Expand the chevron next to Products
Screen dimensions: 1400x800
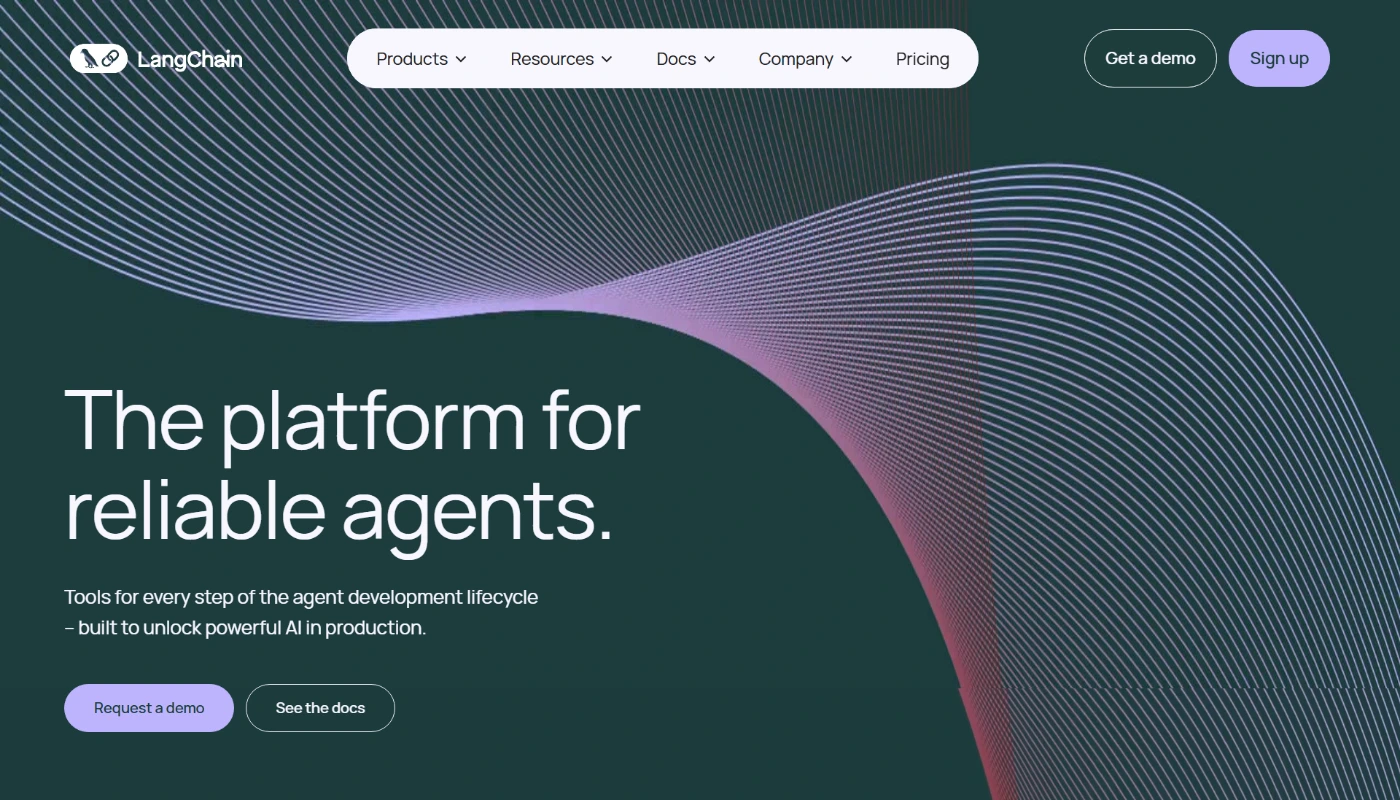click(461, 60)
